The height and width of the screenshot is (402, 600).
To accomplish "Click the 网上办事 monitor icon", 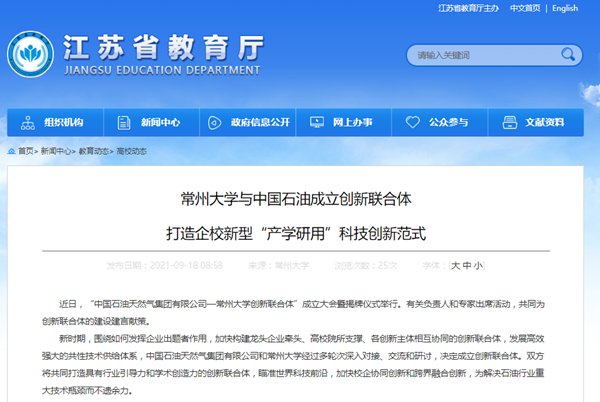I will (316, 122).
